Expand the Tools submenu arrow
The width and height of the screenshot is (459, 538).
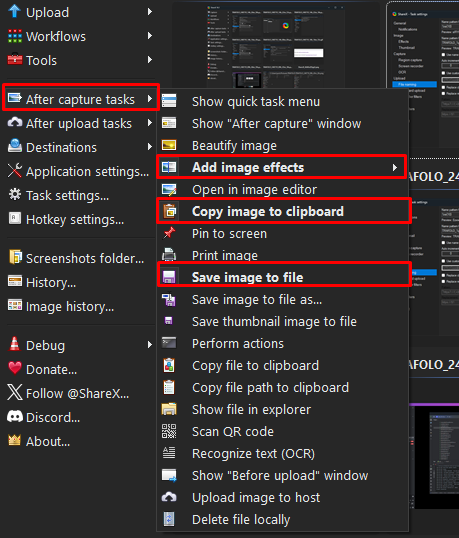[150, 60]
